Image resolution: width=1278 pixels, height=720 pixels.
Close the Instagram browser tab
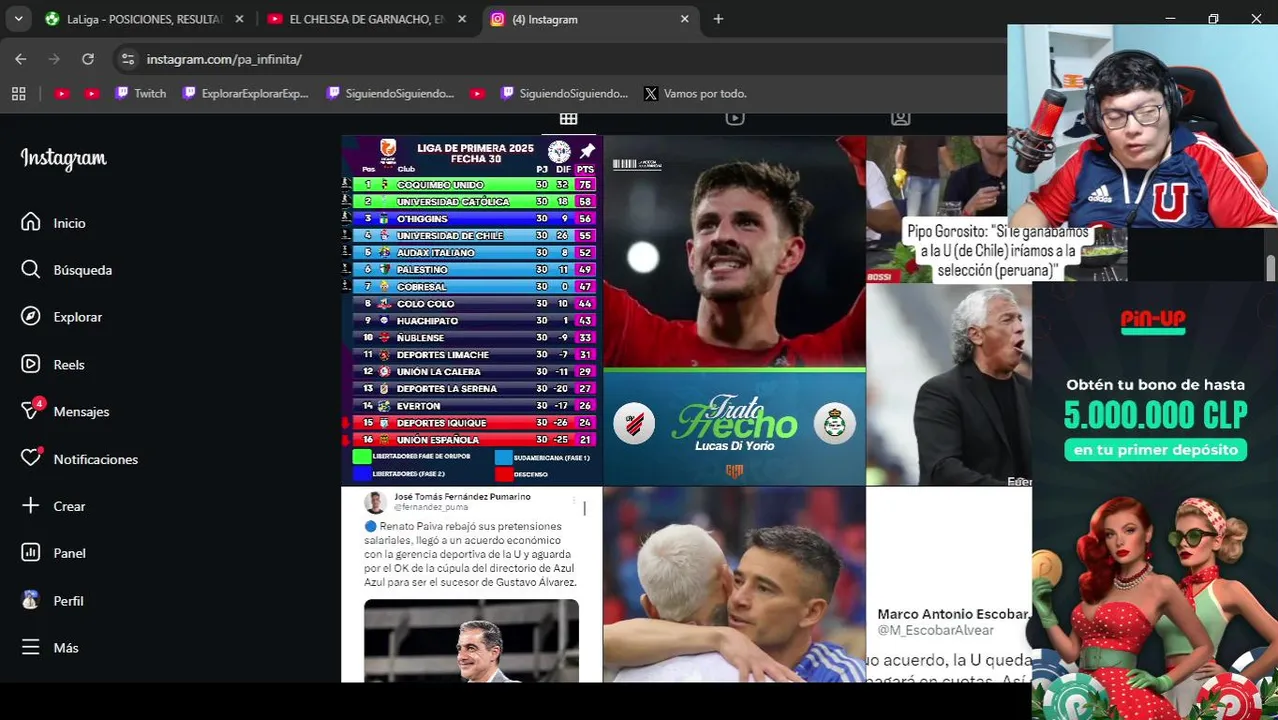click(684, 19)
